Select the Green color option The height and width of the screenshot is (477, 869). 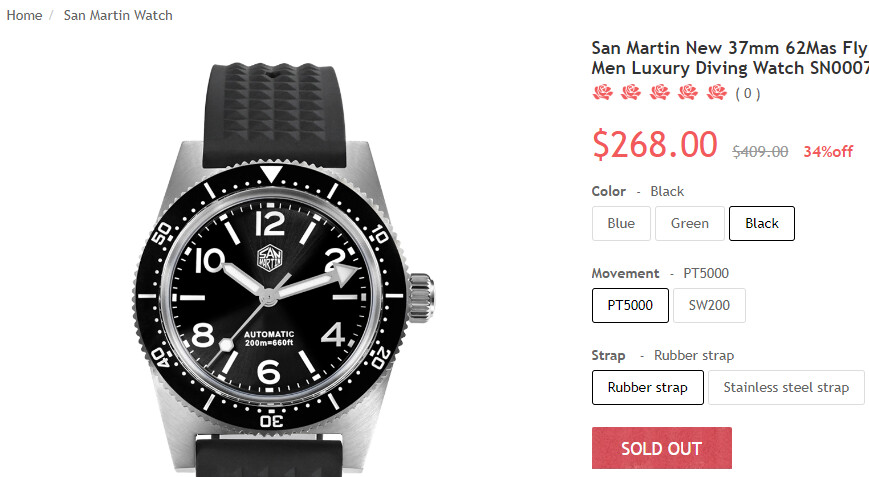click(689, 223)
